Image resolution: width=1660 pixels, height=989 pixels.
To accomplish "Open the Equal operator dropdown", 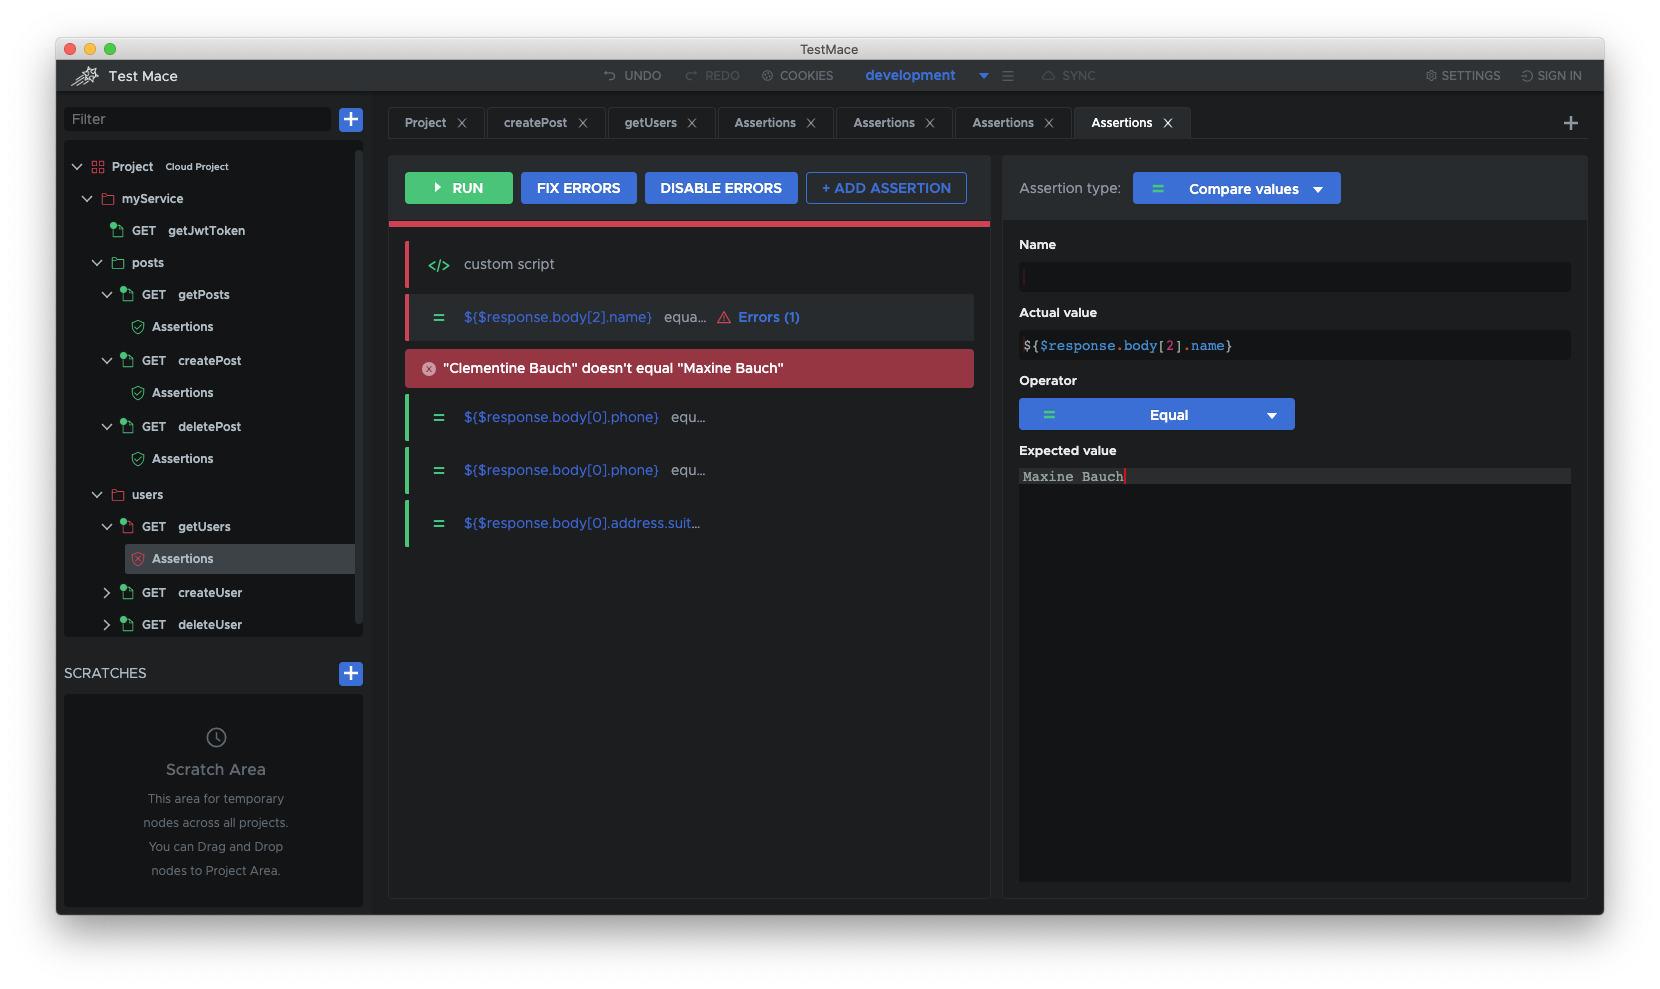I will click(x=1157, y=414).
